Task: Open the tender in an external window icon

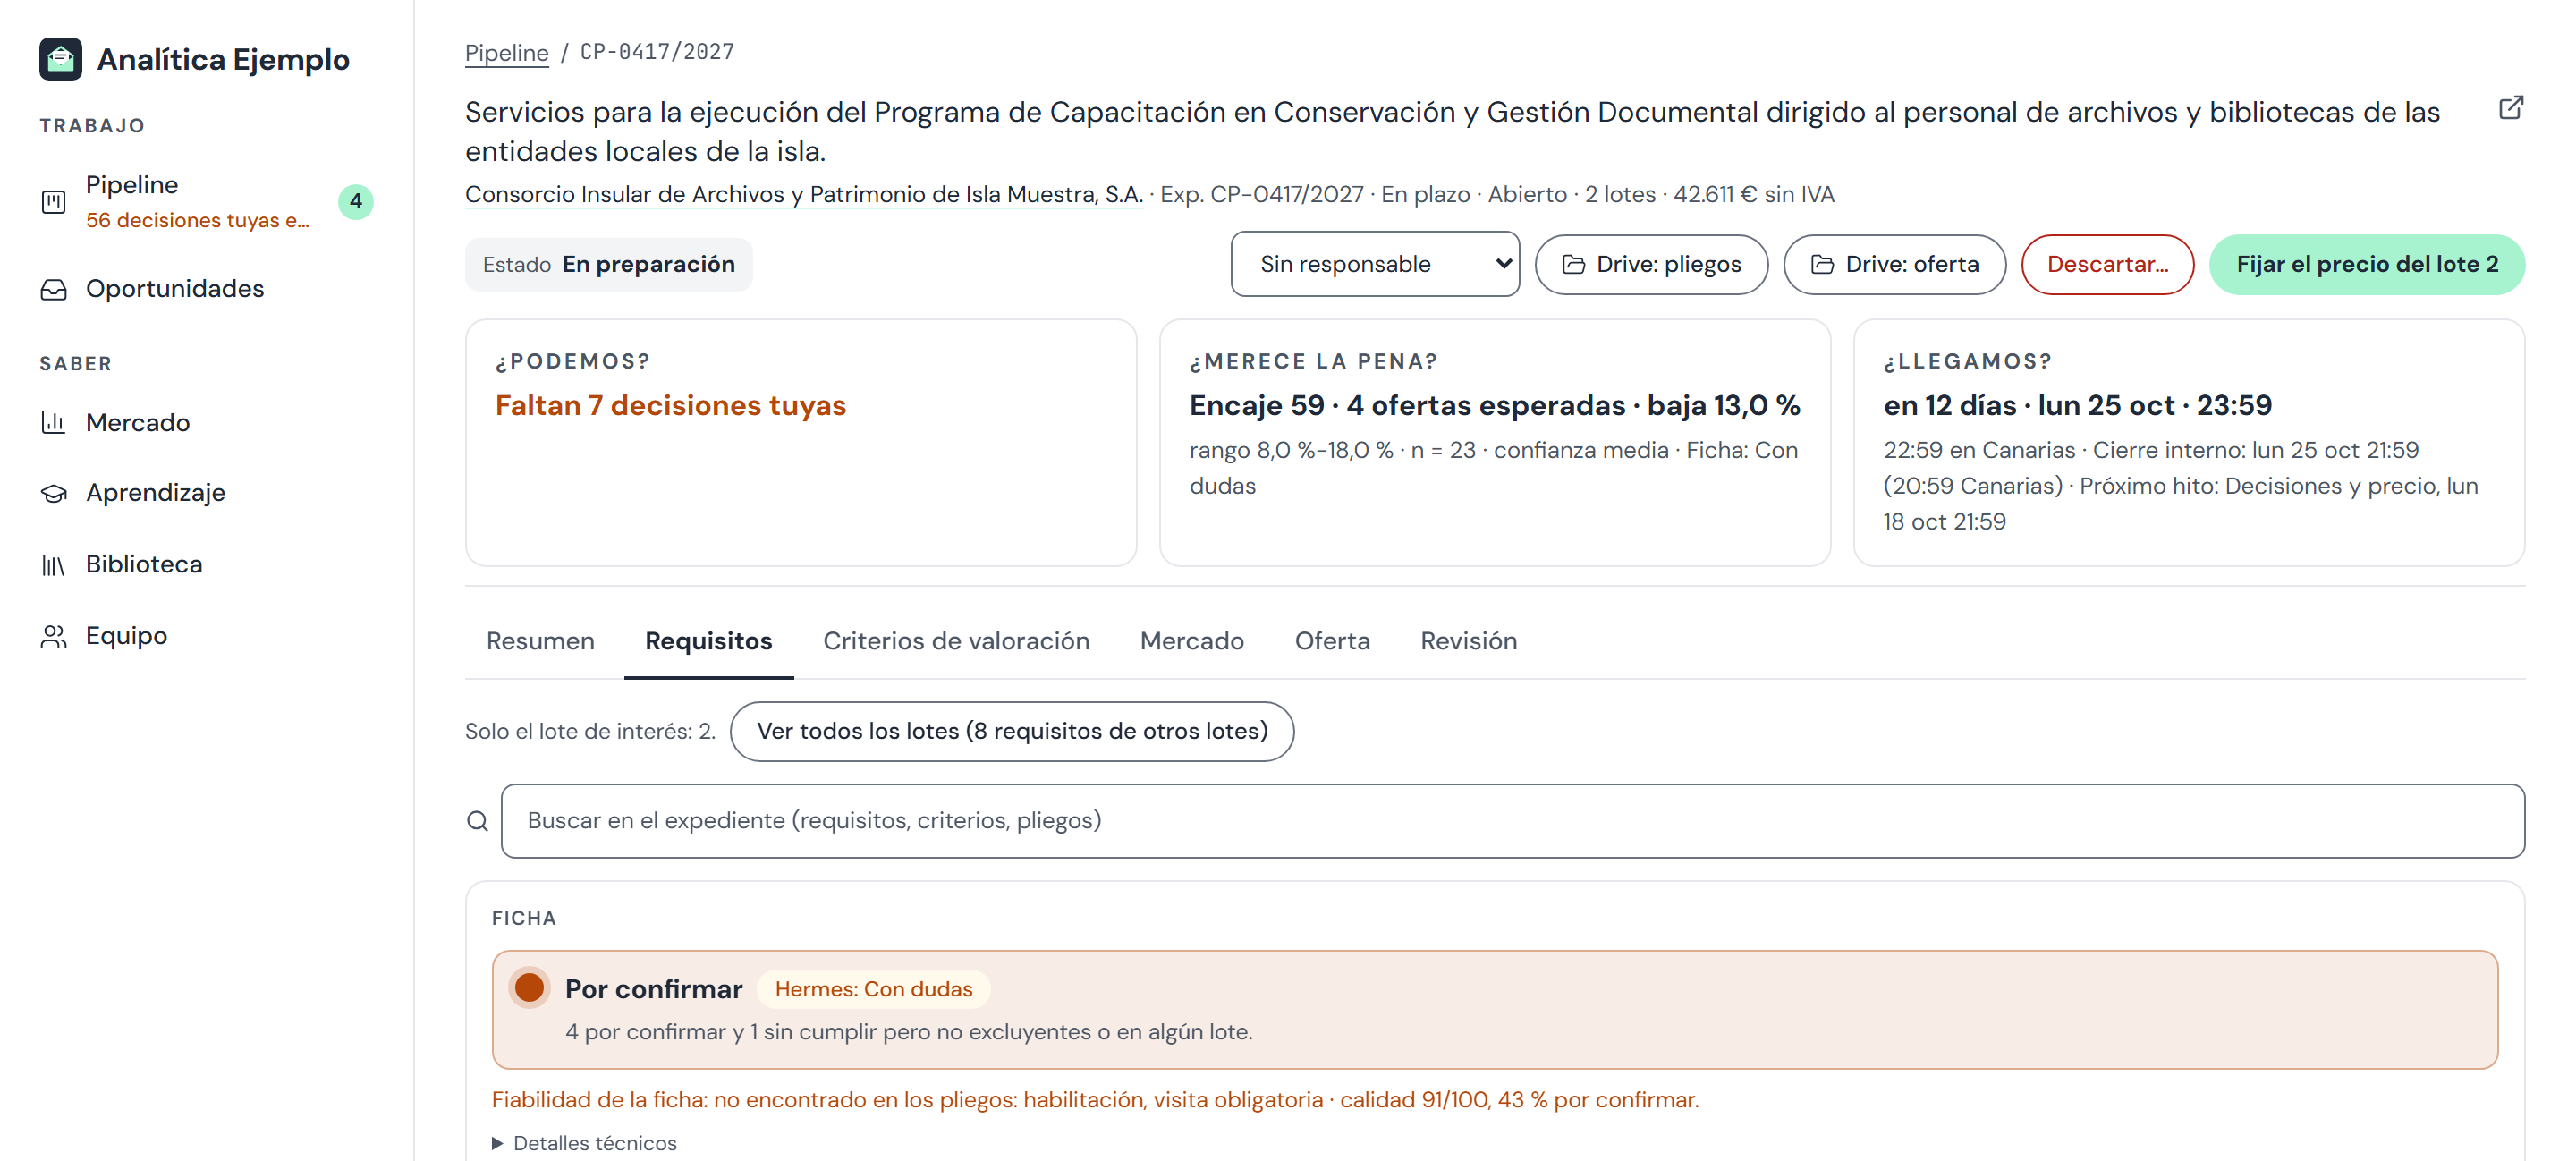Action: [x=2510, y=108]
